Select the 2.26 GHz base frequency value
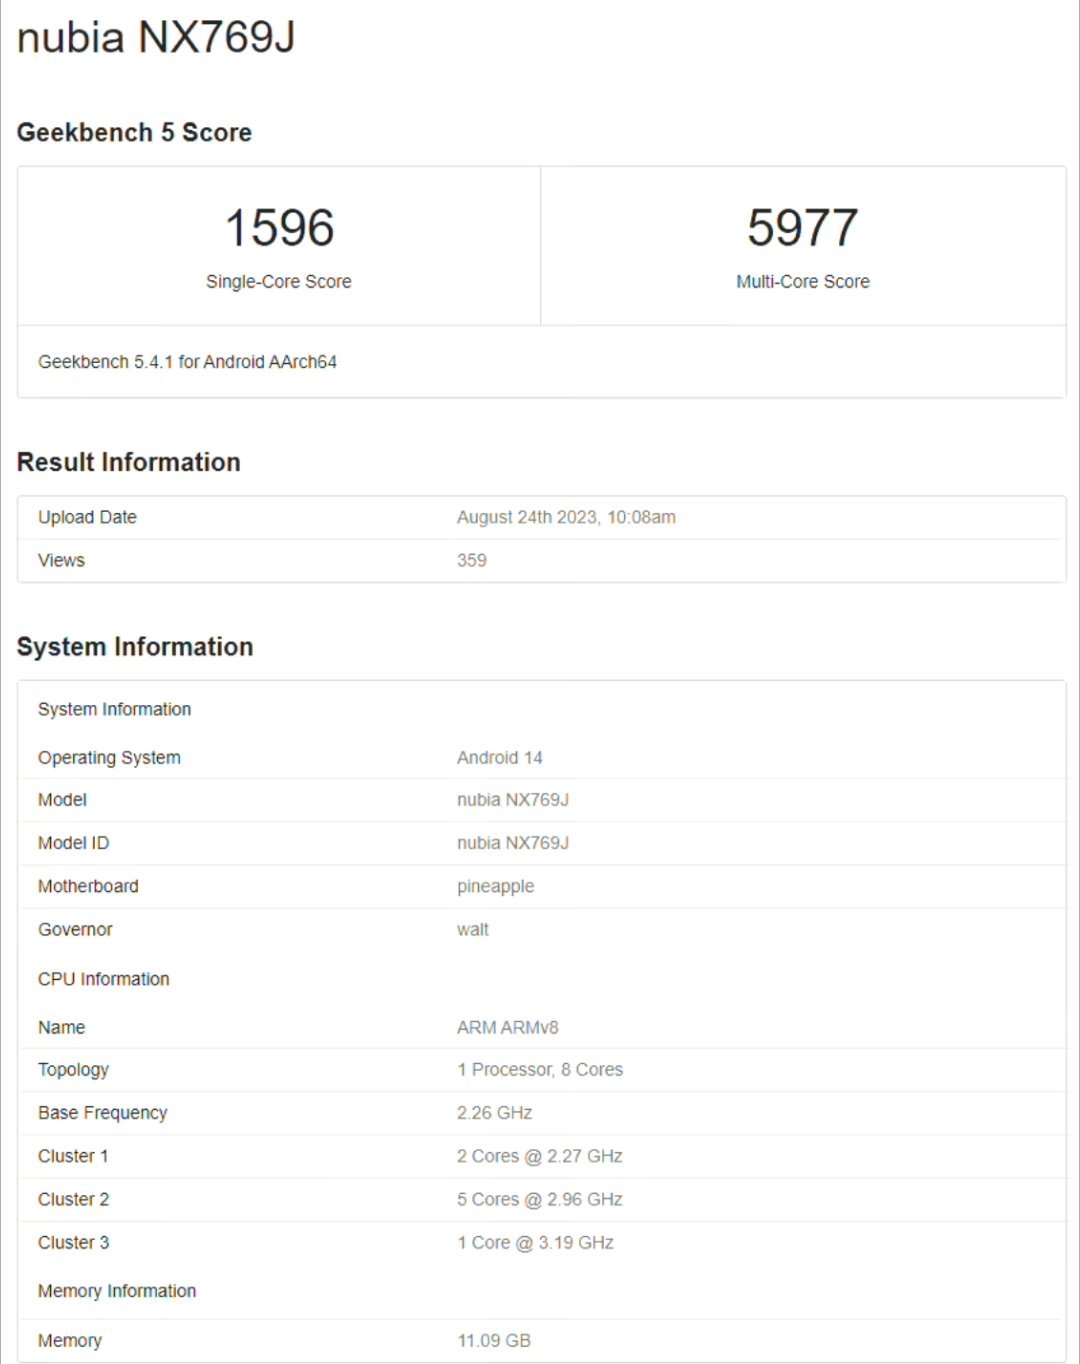This screenshot has height=1364, width=1080. (x=495, y=1113)
